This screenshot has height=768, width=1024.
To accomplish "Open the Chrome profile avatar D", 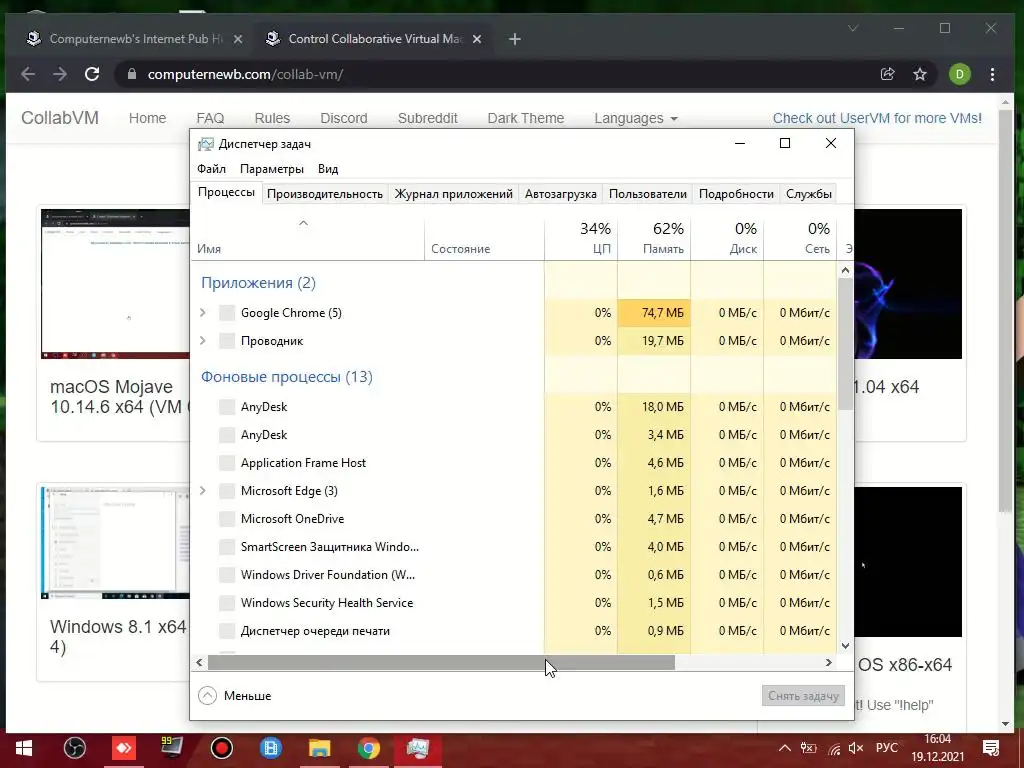I will [959, 74].
